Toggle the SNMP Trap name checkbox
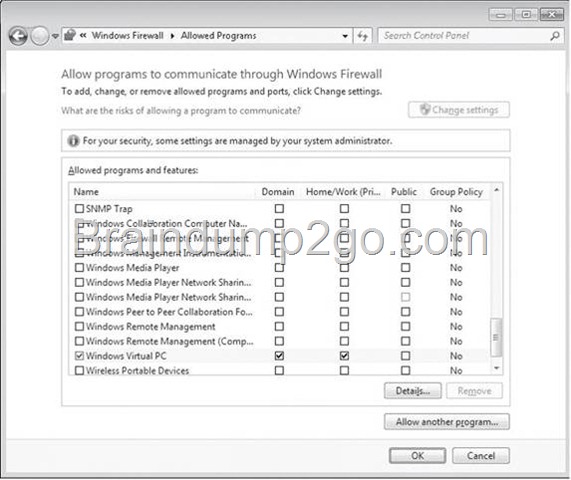This screenshot has height=480, width=571. [x=79, y=208]
